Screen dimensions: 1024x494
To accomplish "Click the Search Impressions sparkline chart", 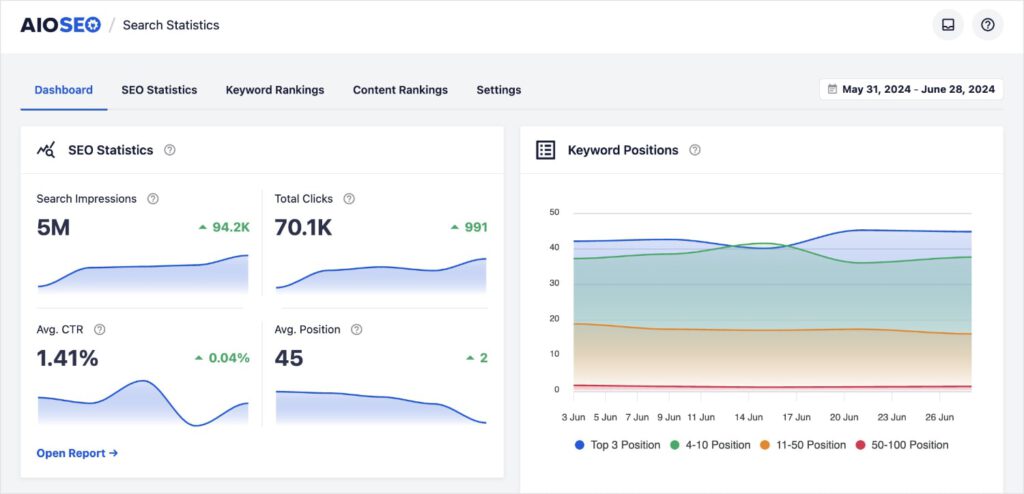I will (143, 274).
